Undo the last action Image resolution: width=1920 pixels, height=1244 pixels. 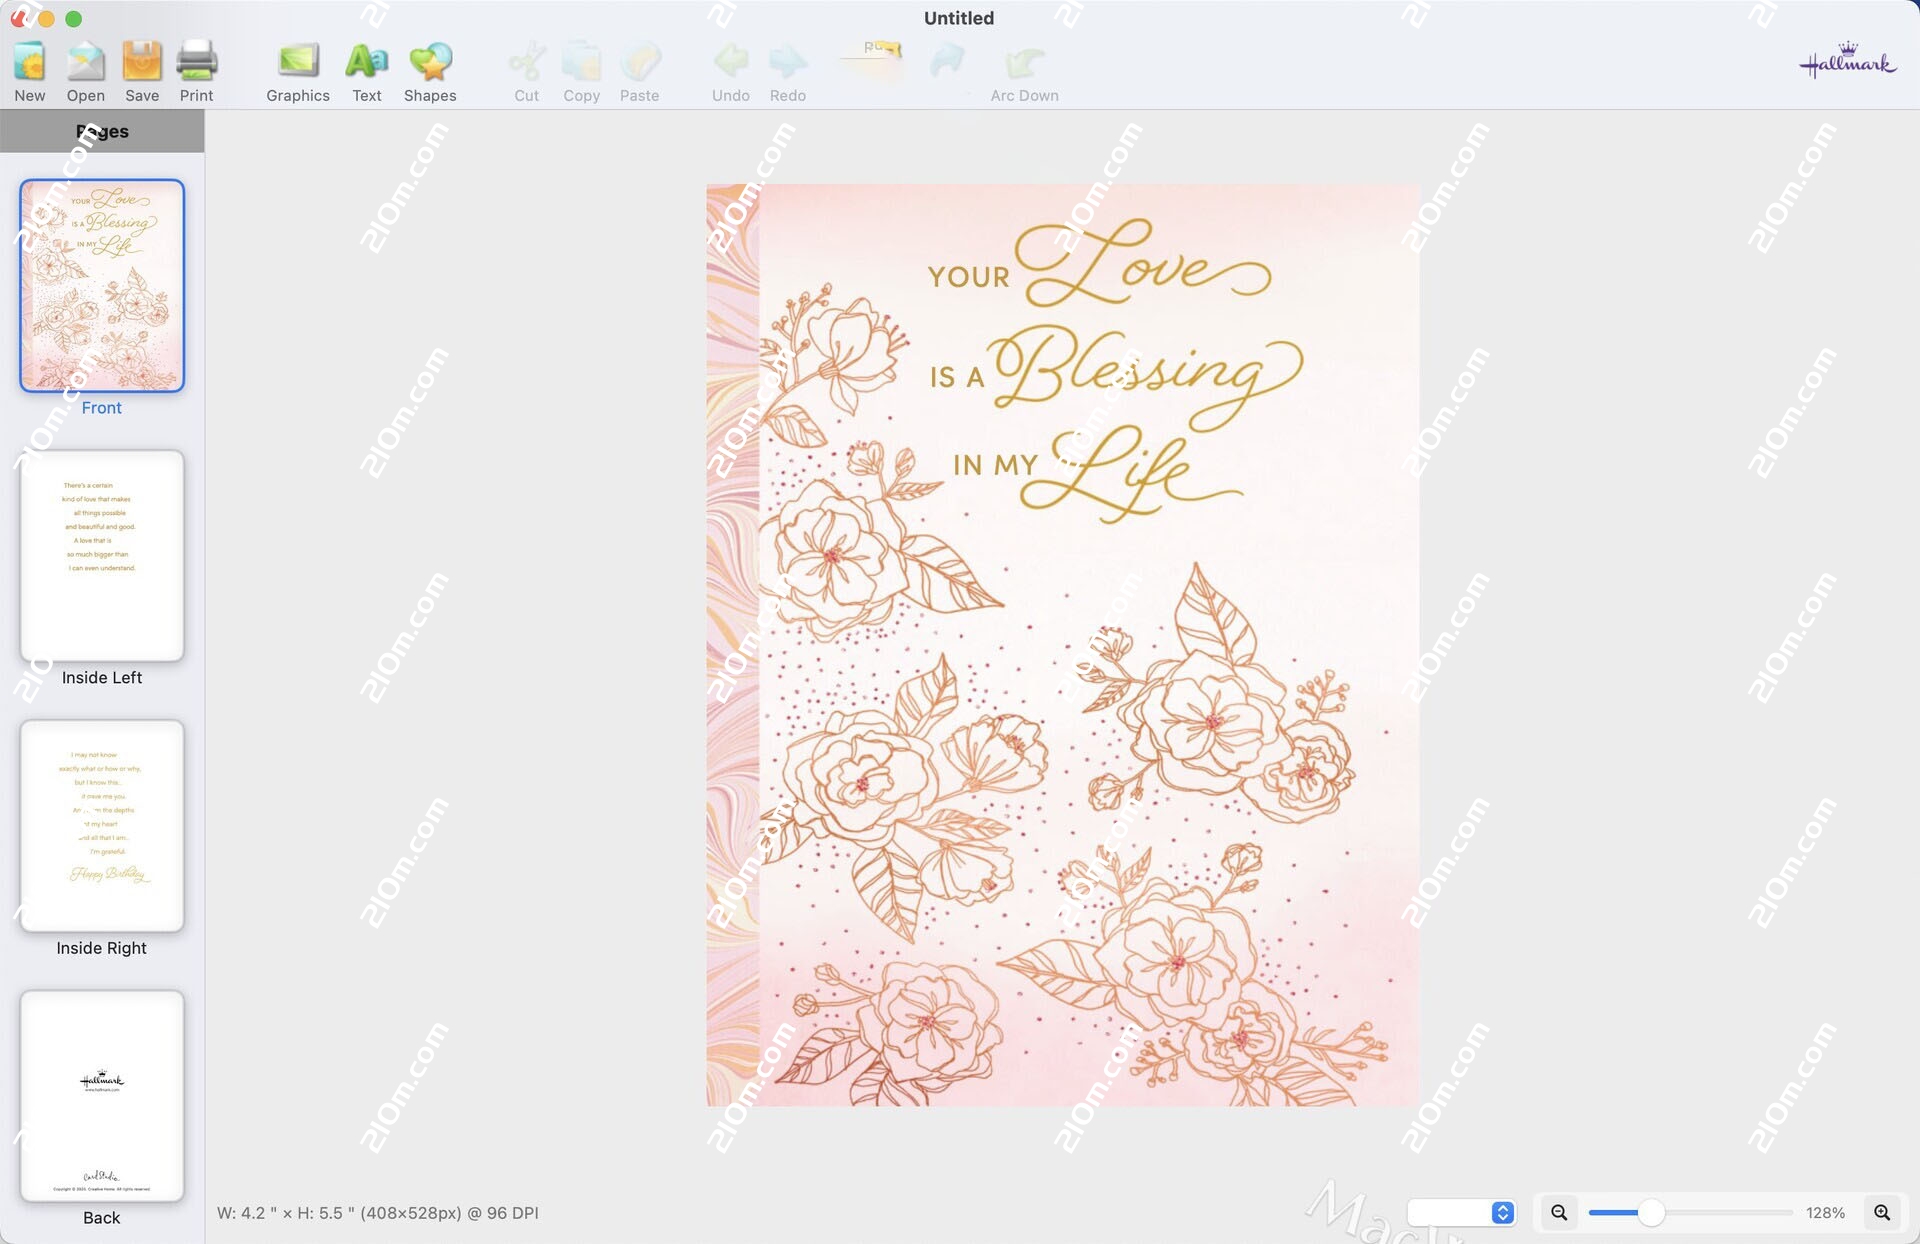click(x=730, y=68)
